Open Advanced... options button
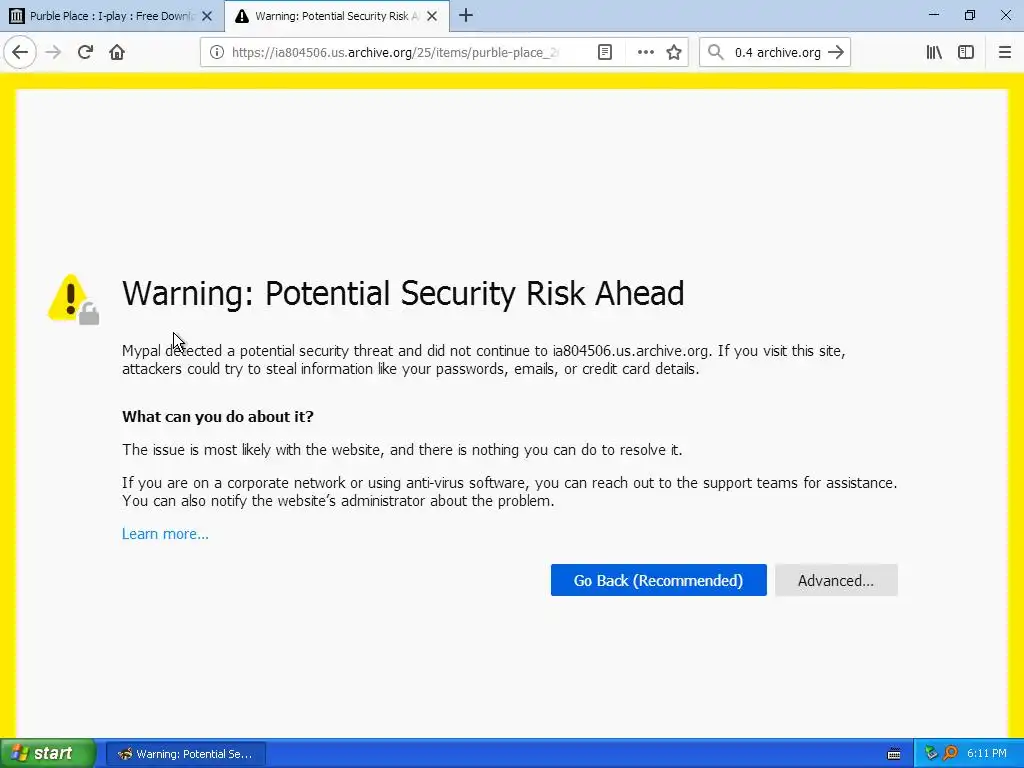The height and width of the screenshot is (768, 1024). click(x=836, y=580)
